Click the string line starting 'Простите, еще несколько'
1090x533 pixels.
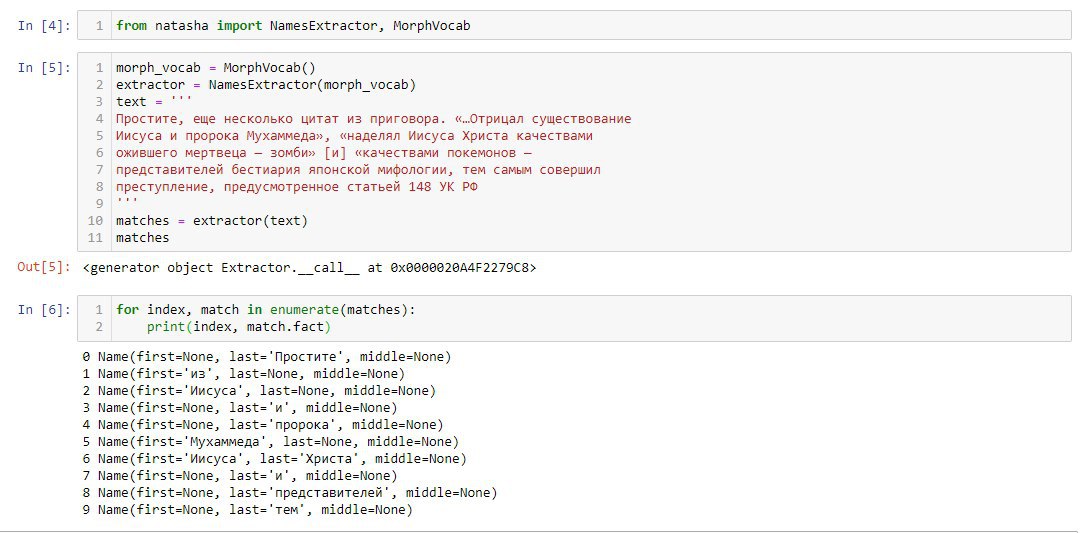[x=373, y=119]
